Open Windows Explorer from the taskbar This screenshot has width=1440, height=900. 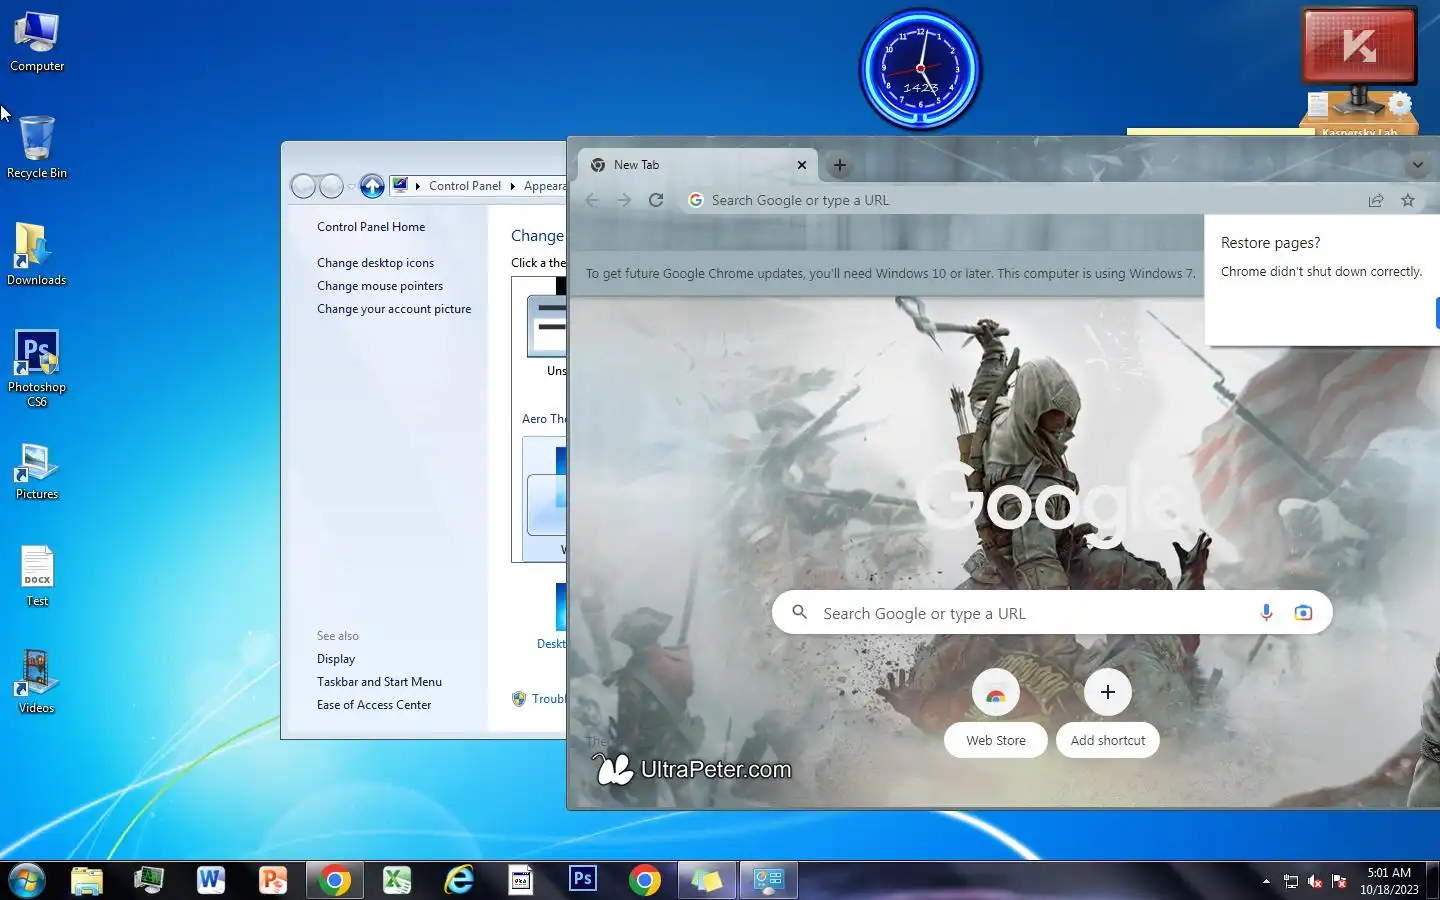coord(87,880)
